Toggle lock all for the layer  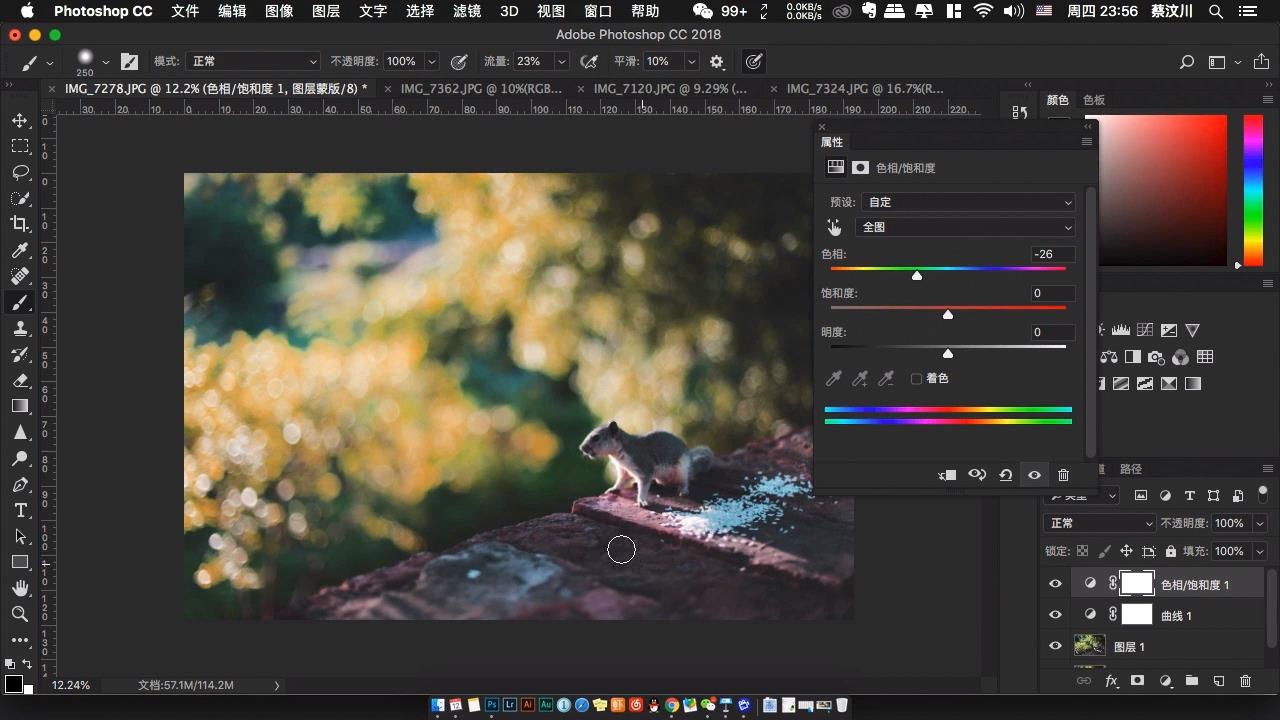coord(1169,551)
